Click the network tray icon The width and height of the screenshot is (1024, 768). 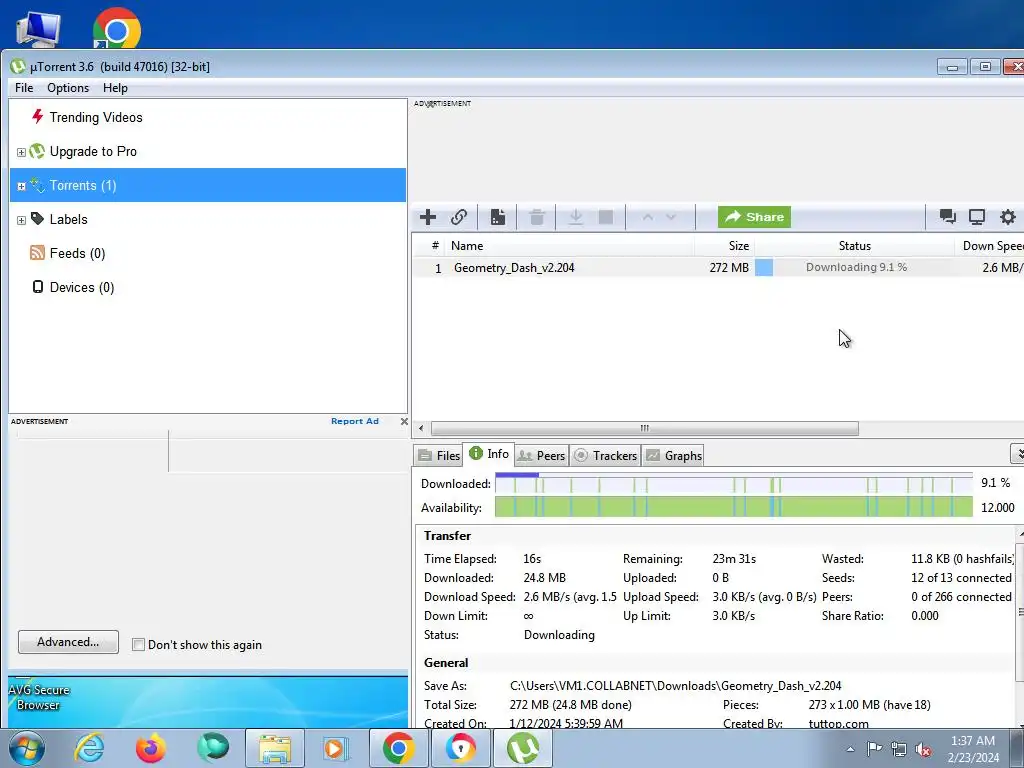point(899,749)
